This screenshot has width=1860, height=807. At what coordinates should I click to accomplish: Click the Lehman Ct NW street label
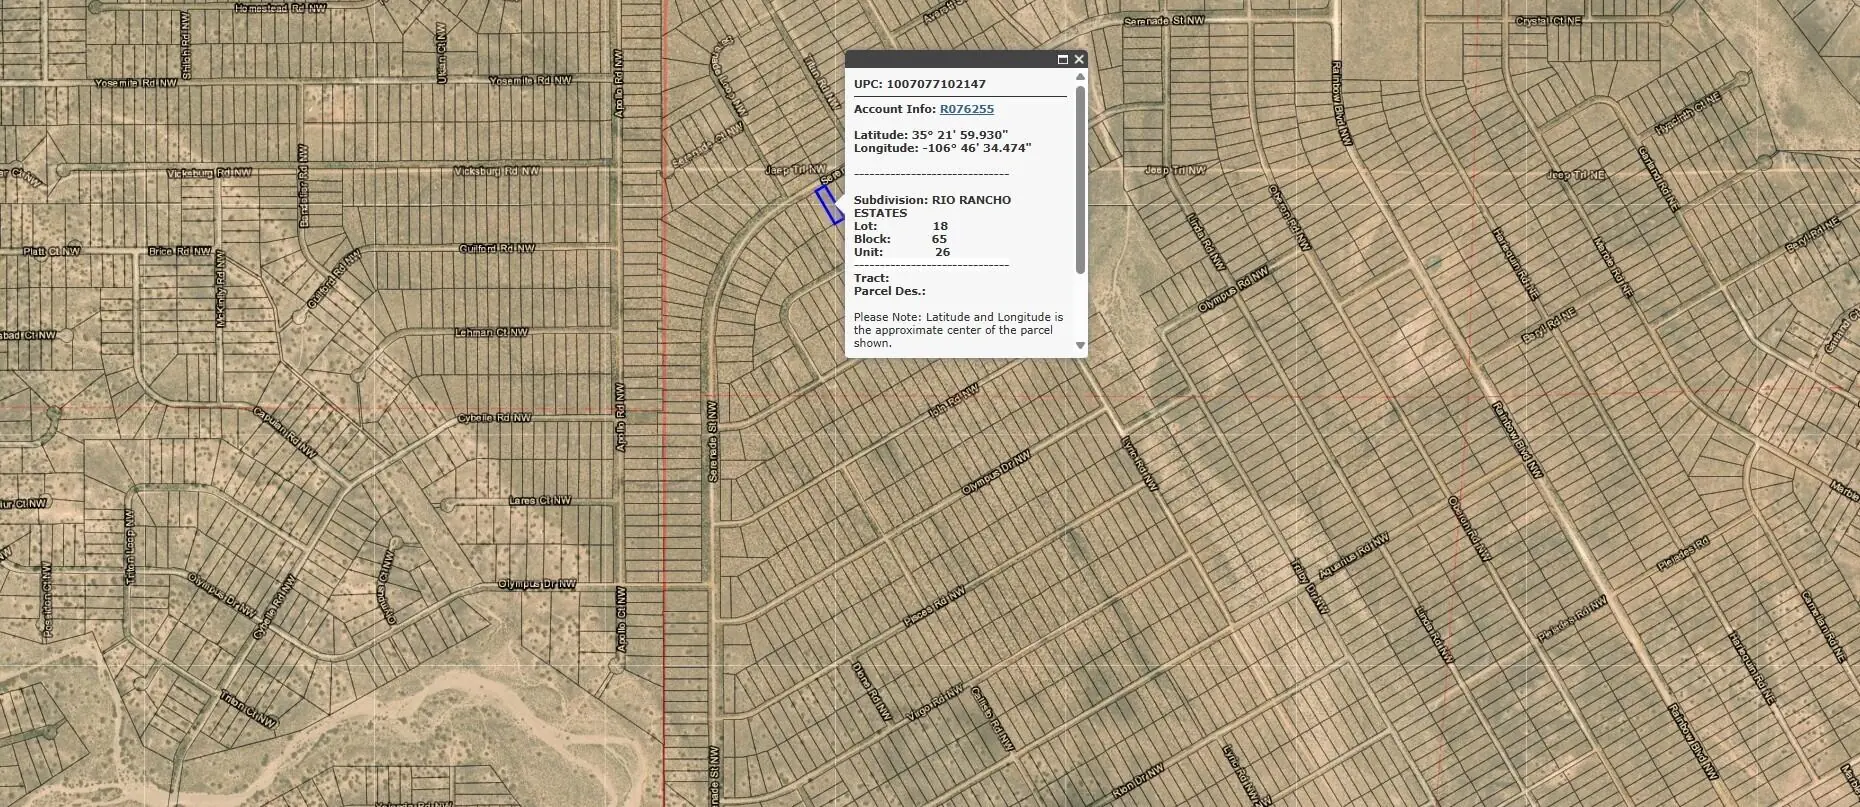pos(491,333)
